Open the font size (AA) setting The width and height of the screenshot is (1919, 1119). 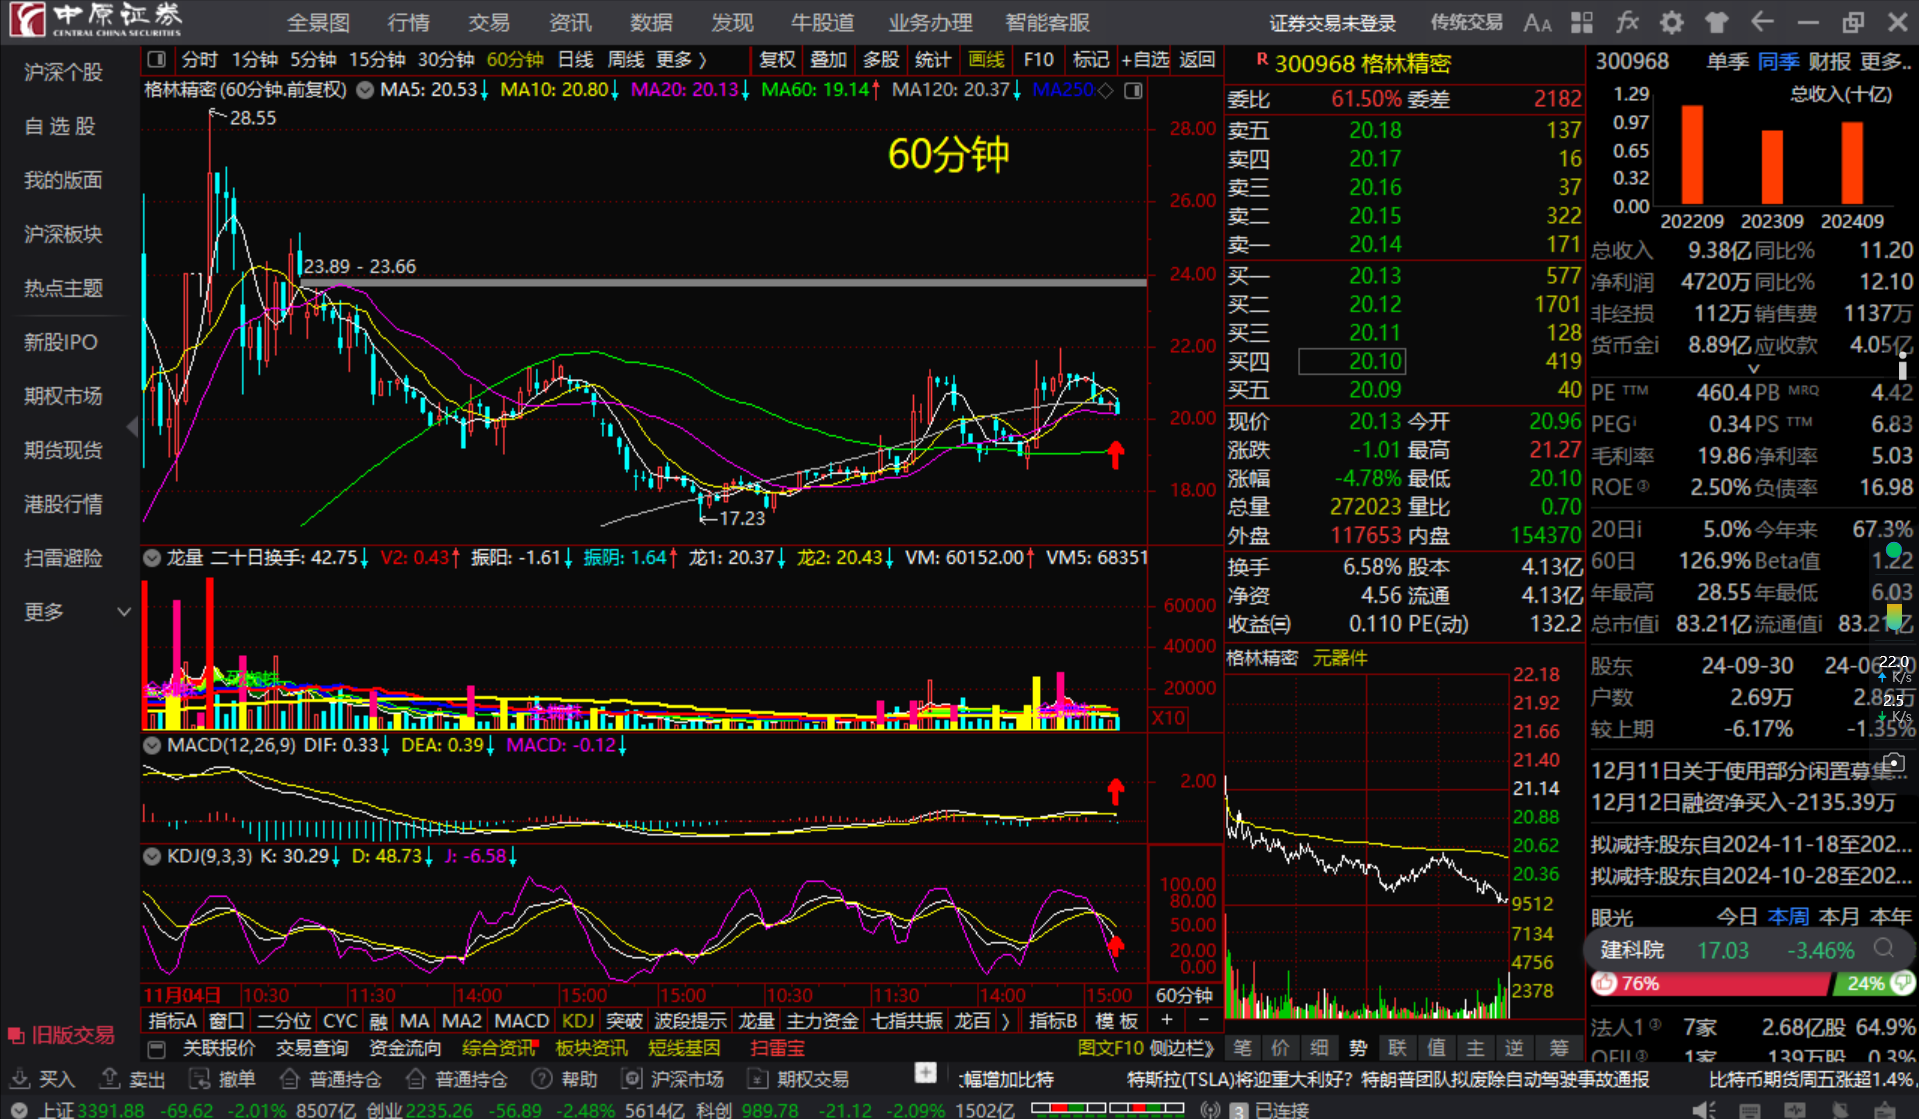pyautogui.click(x=1537, y=22)
